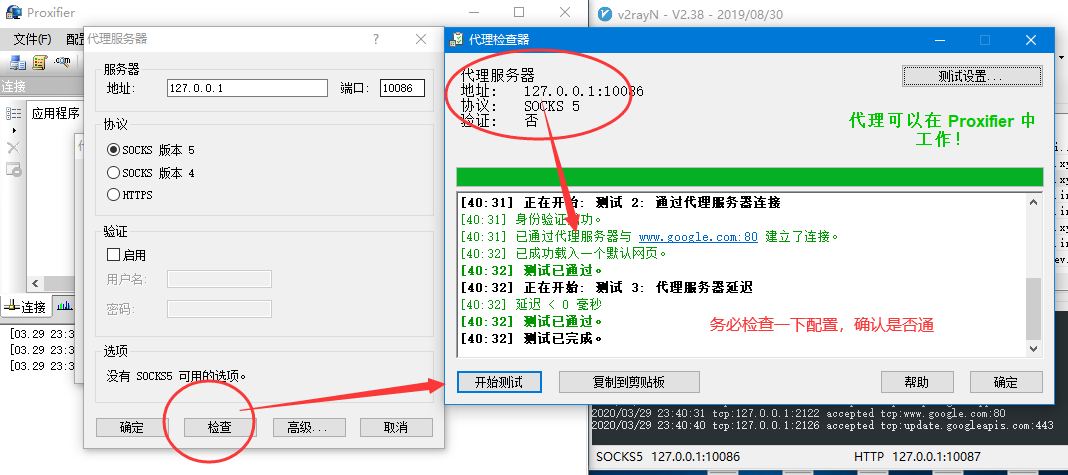Viewport: 1068px width, 475px height.
Task: Click v2rayN log line with tcp:www.google.com:80
Action: [x=798, y=413]
